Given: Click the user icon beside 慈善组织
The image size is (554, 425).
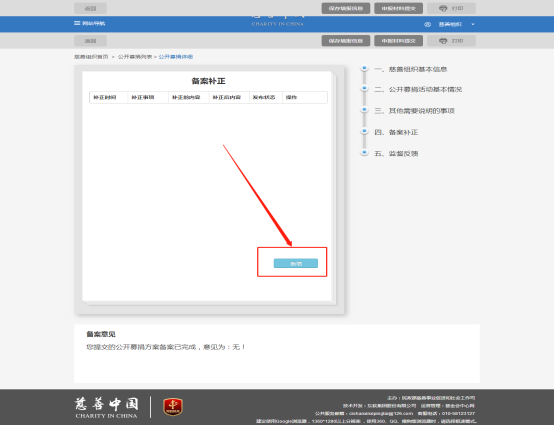Looking at the screenshot, I should [x=428, y=24].
